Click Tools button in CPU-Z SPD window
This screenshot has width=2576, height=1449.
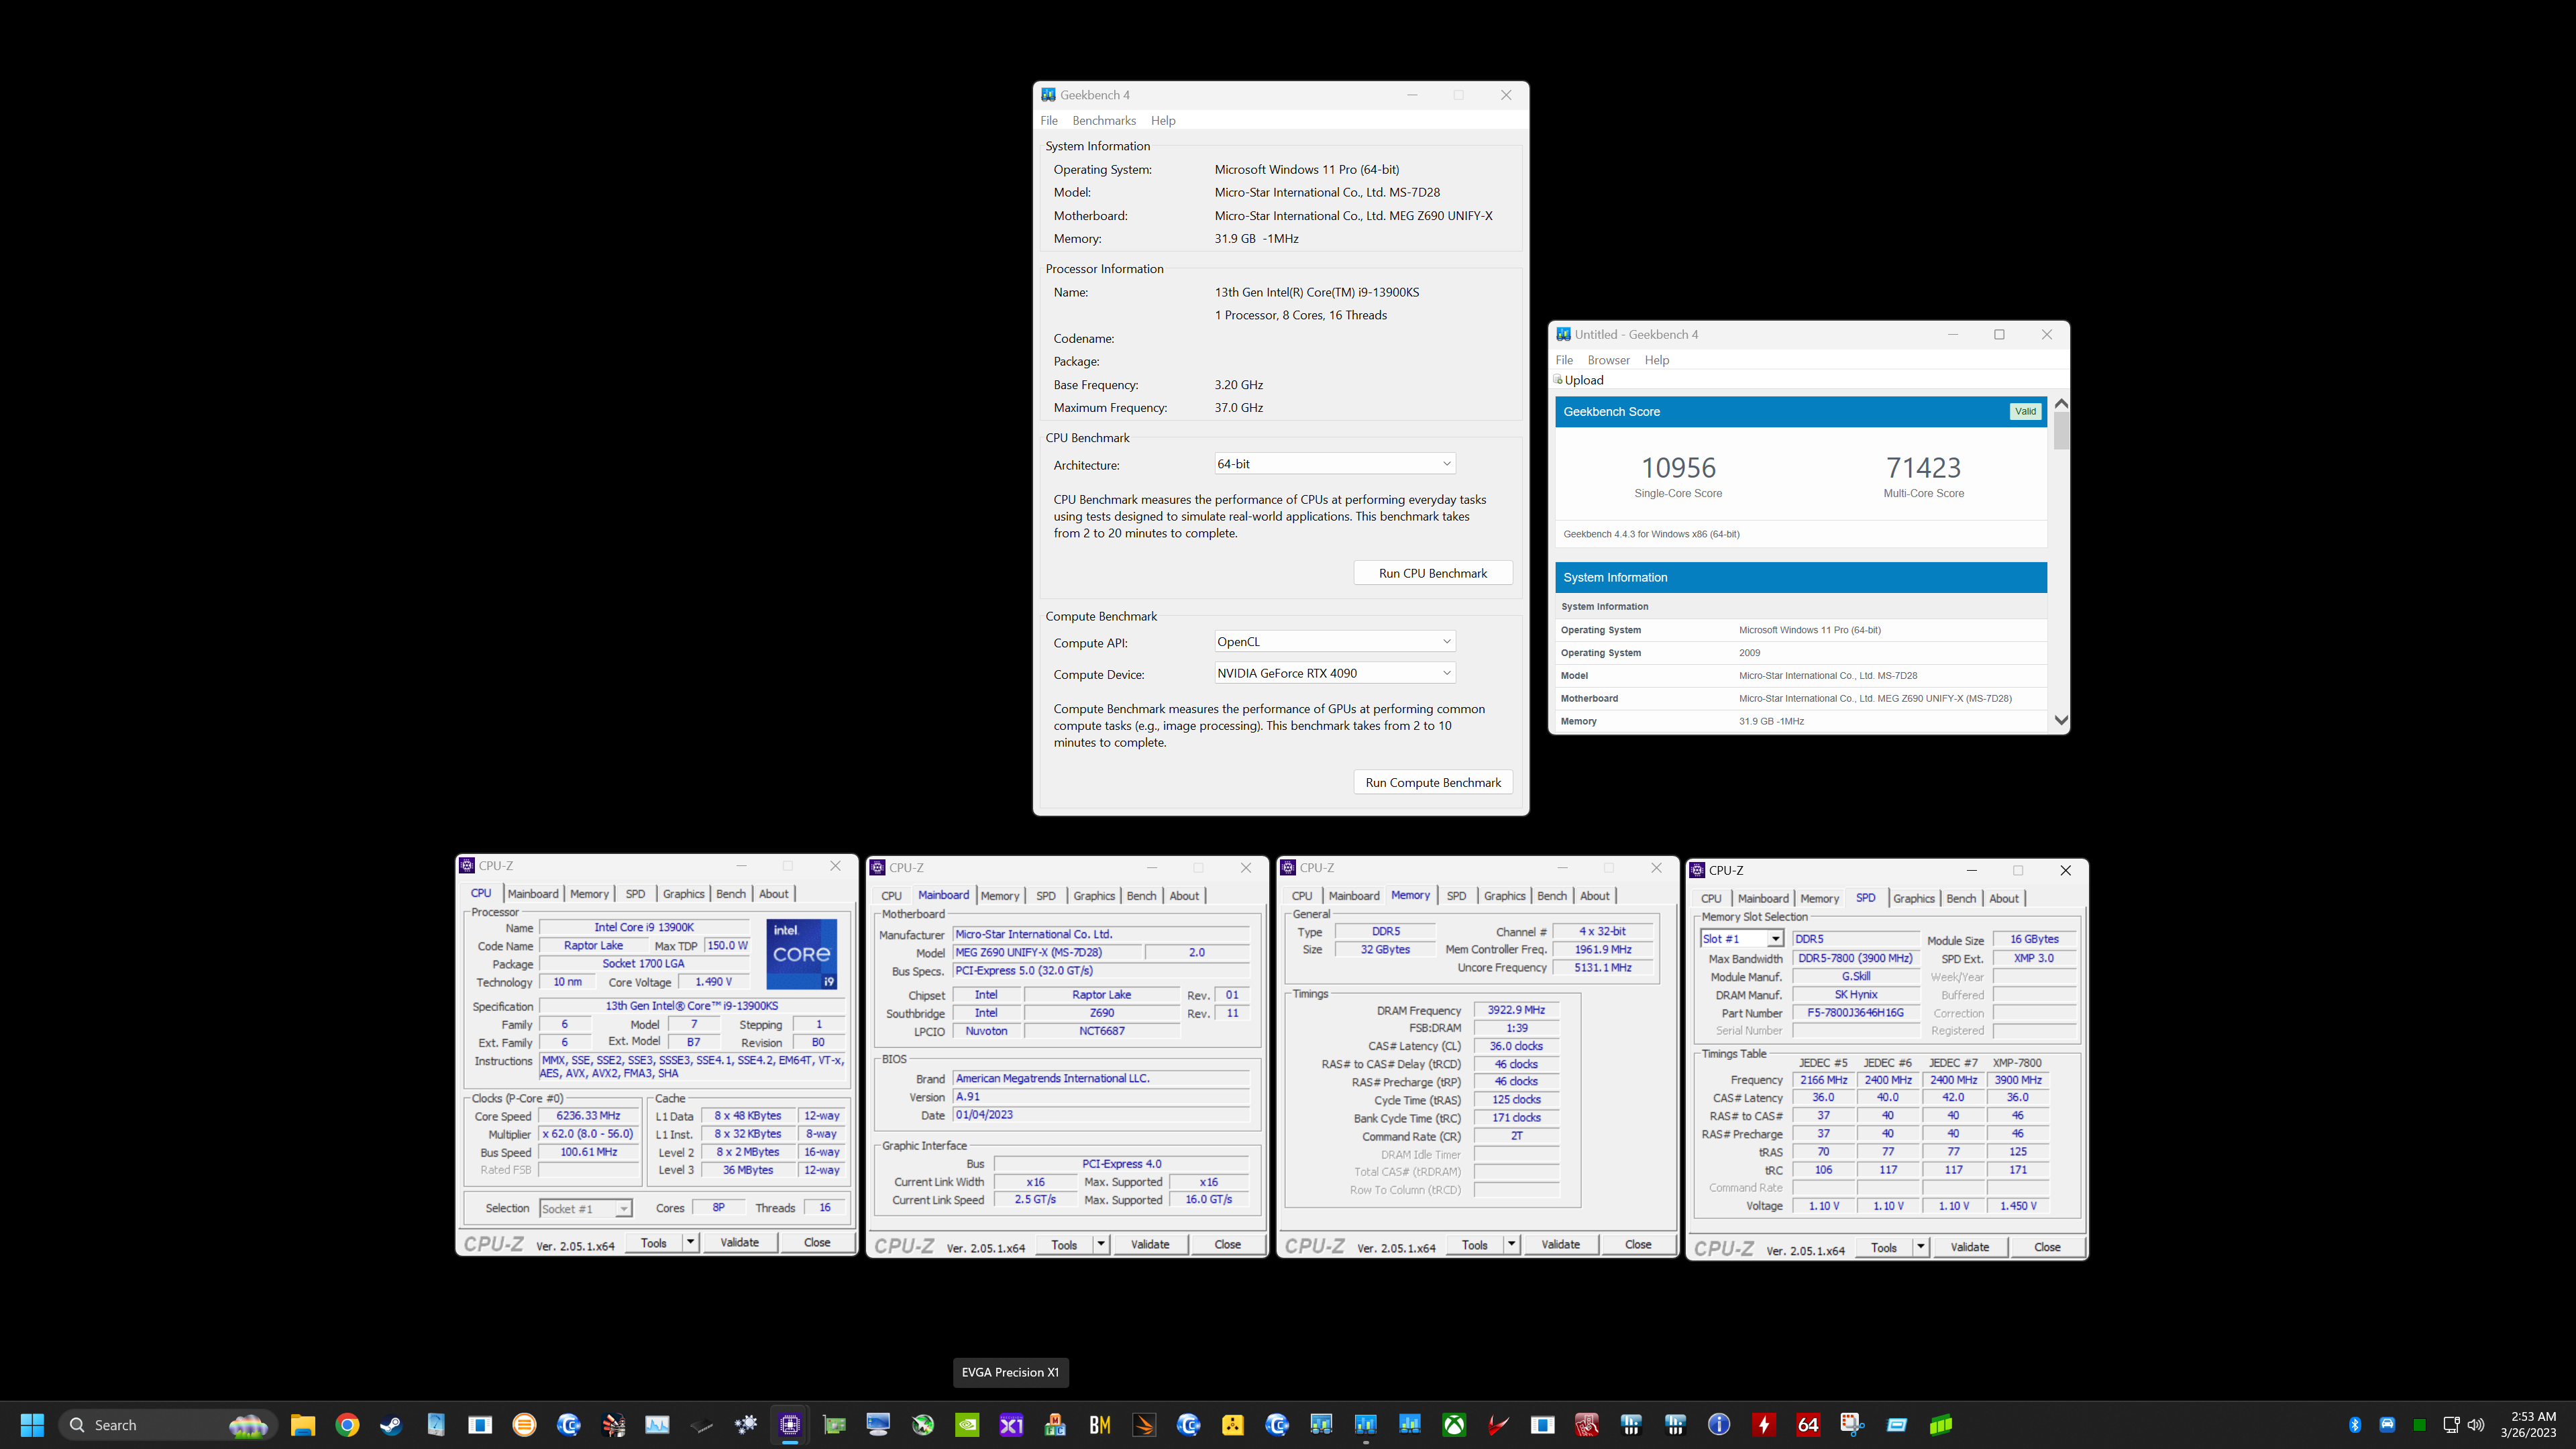click(x=1883, y=1247)
